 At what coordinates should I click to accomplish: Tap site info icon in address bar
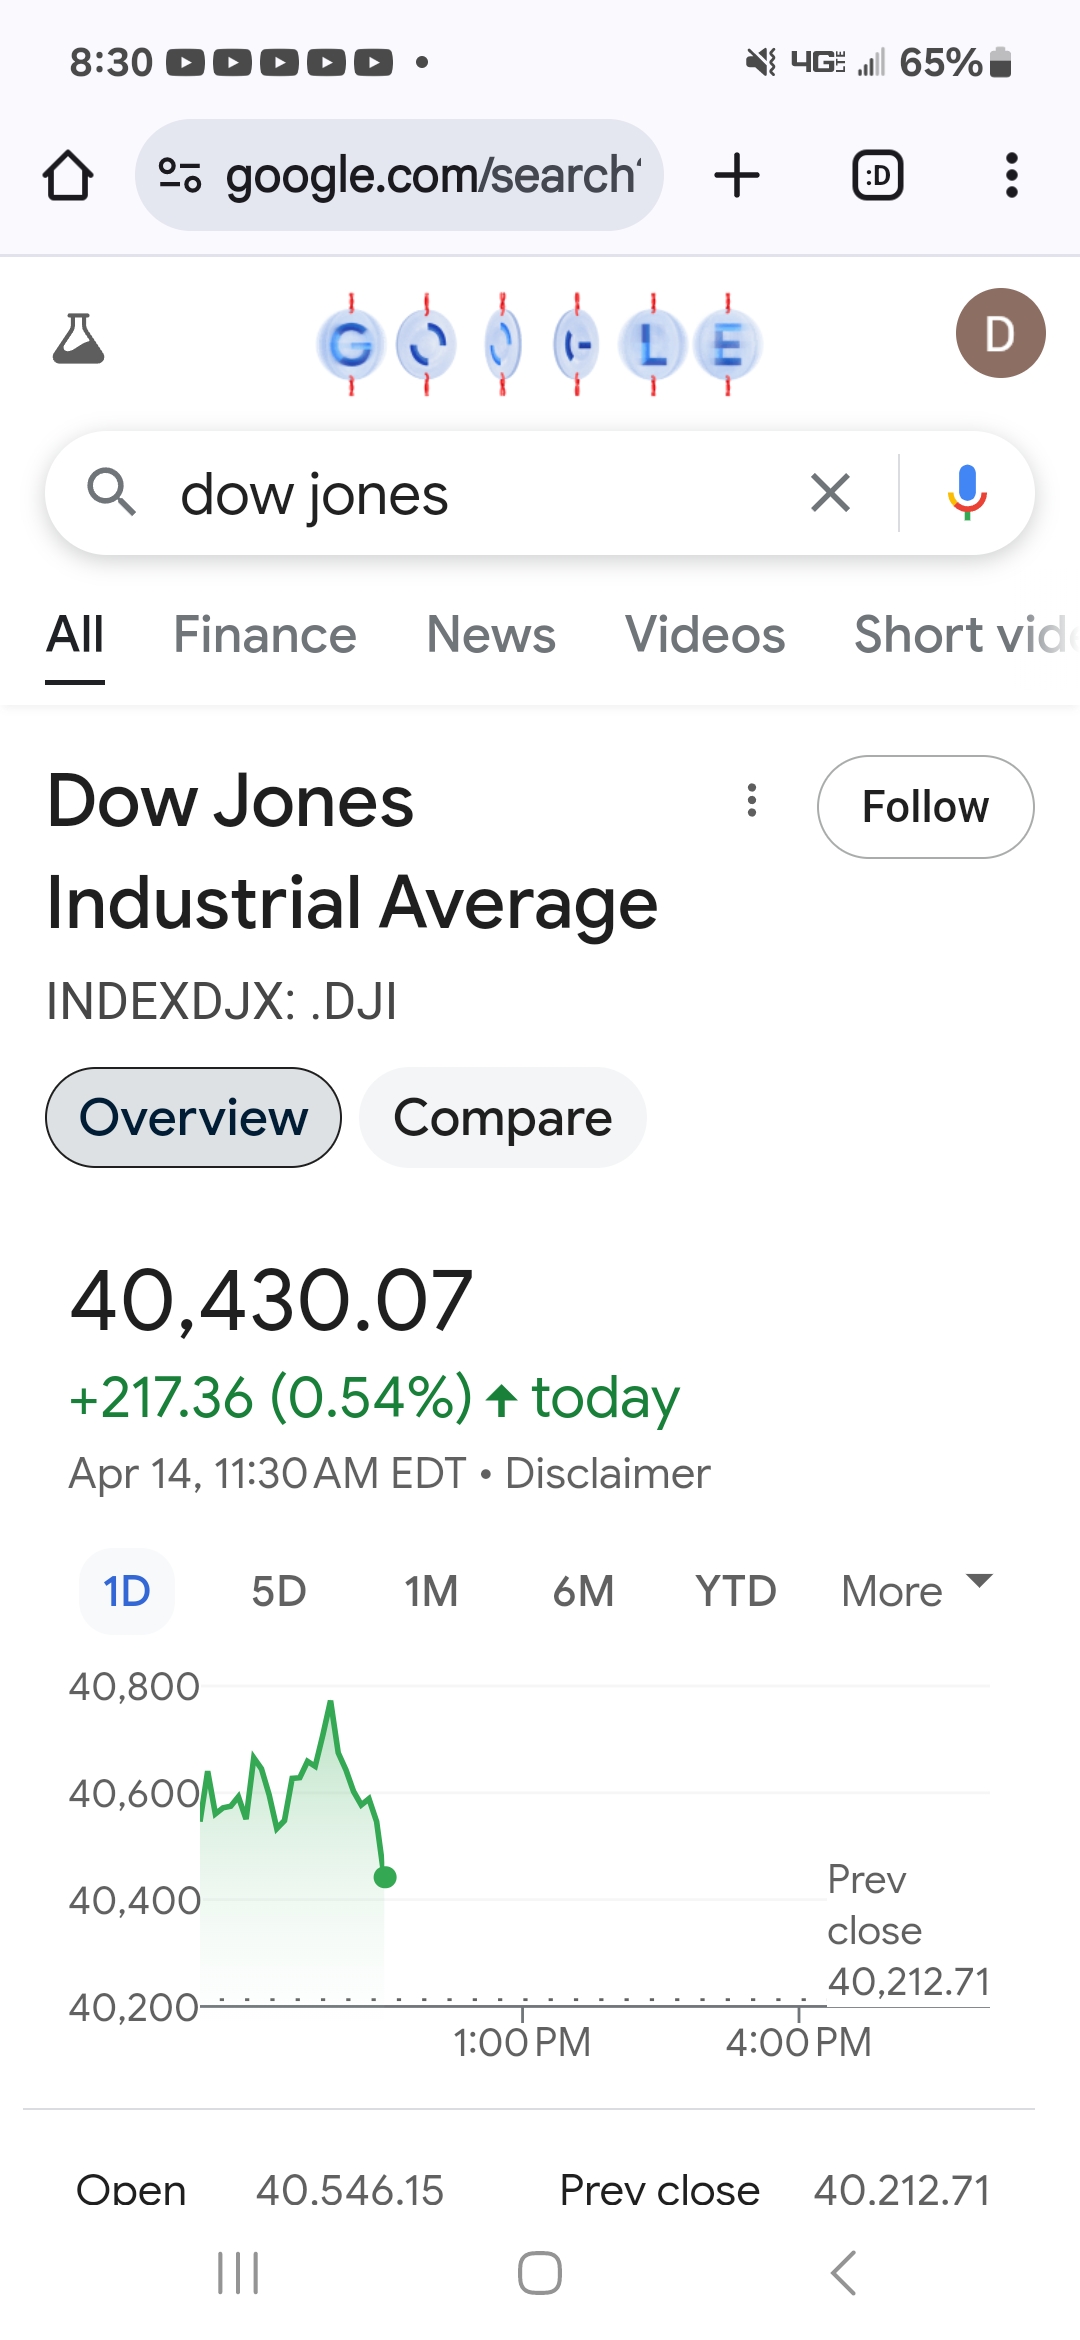pyautogui.click(x=180, y=176)
